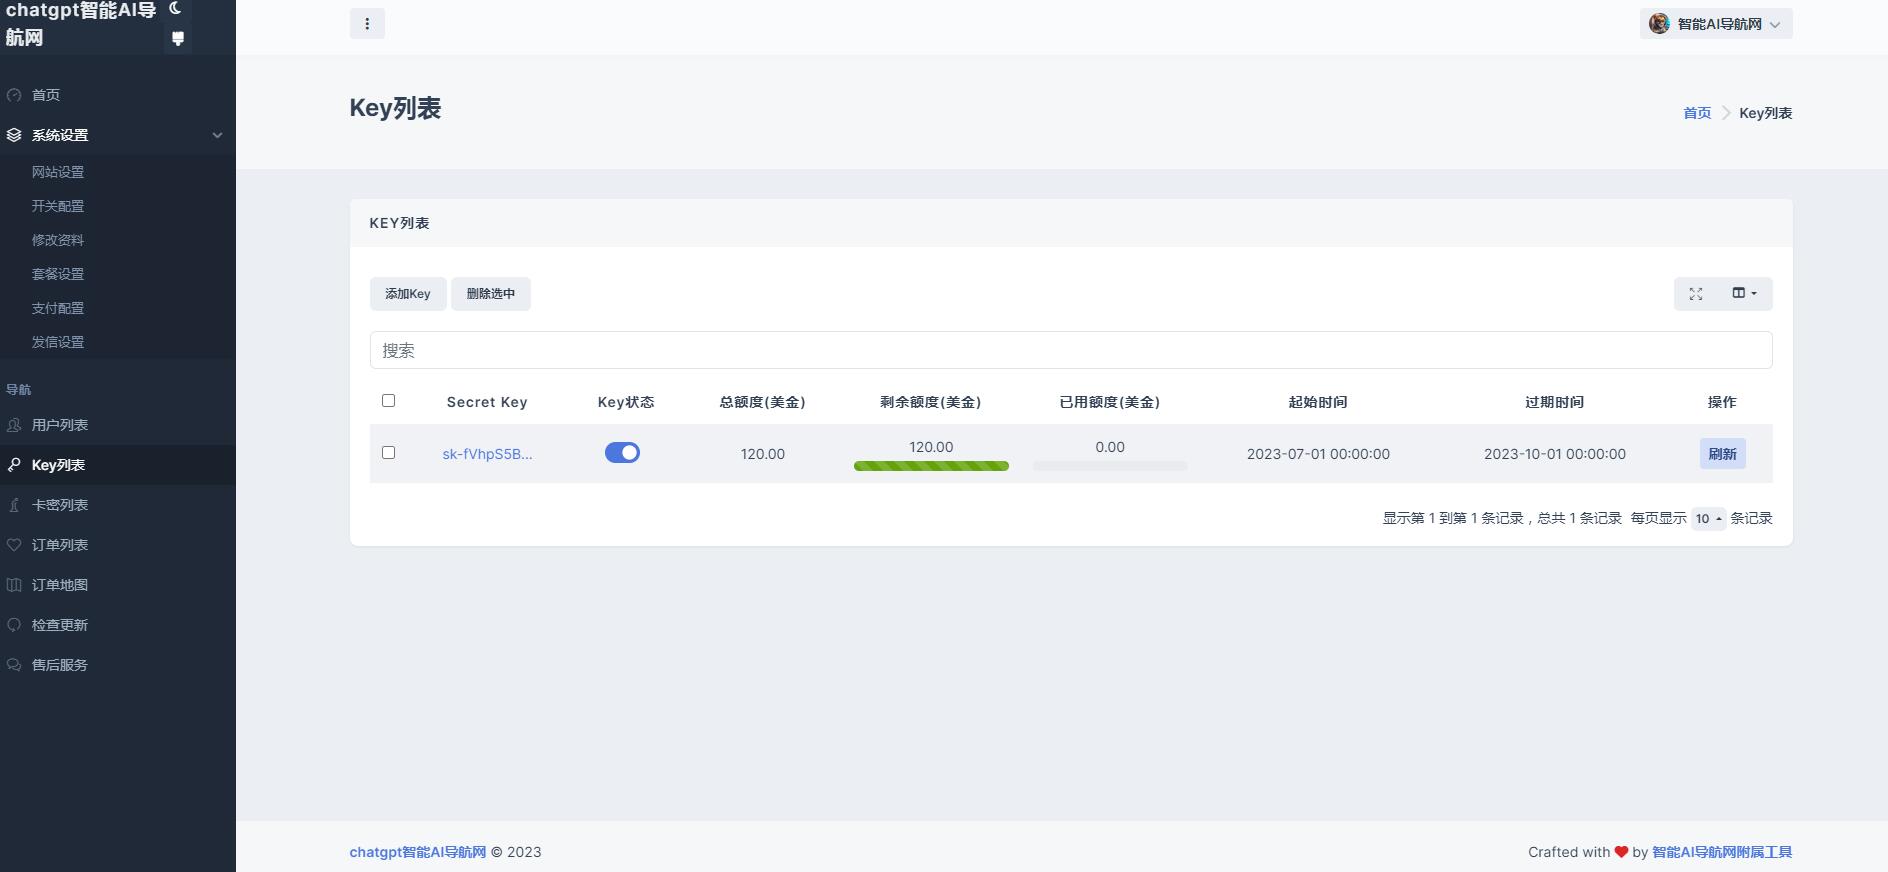This screenshot has height=872, width=1888.
Task: Go to 用户列表 page
Action: pyautogui.click(x=118, y=425)
